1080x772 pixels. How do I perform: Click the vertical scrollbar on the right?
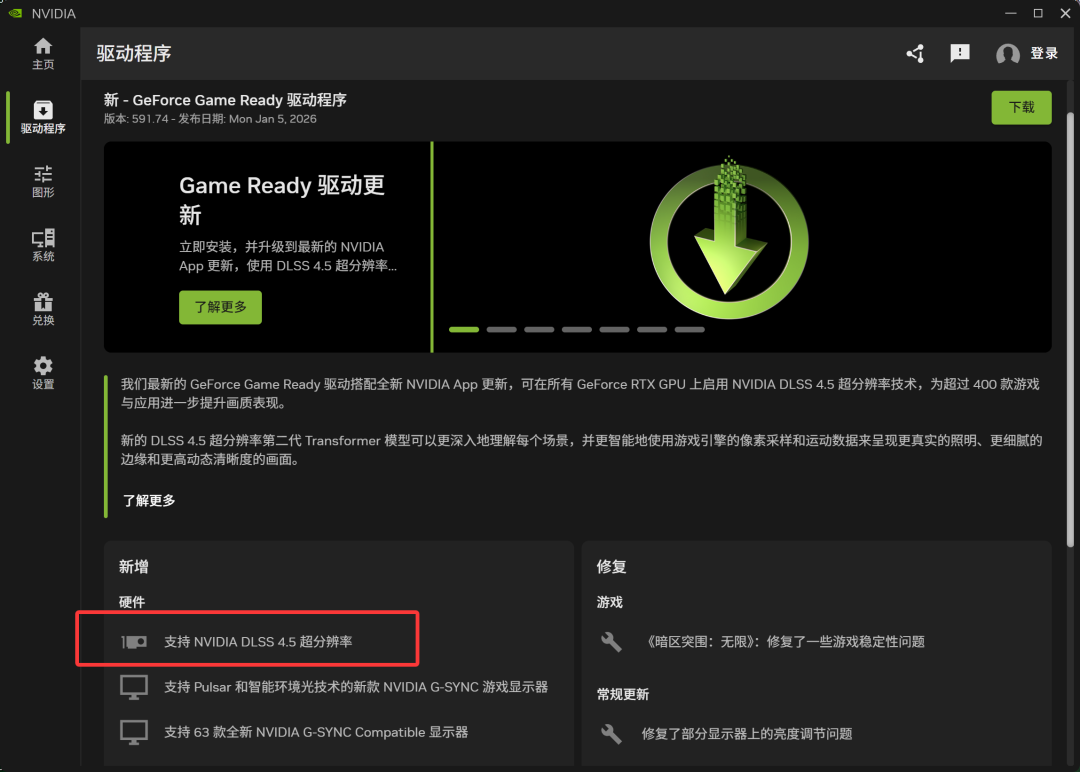(x=1070, y=331)
